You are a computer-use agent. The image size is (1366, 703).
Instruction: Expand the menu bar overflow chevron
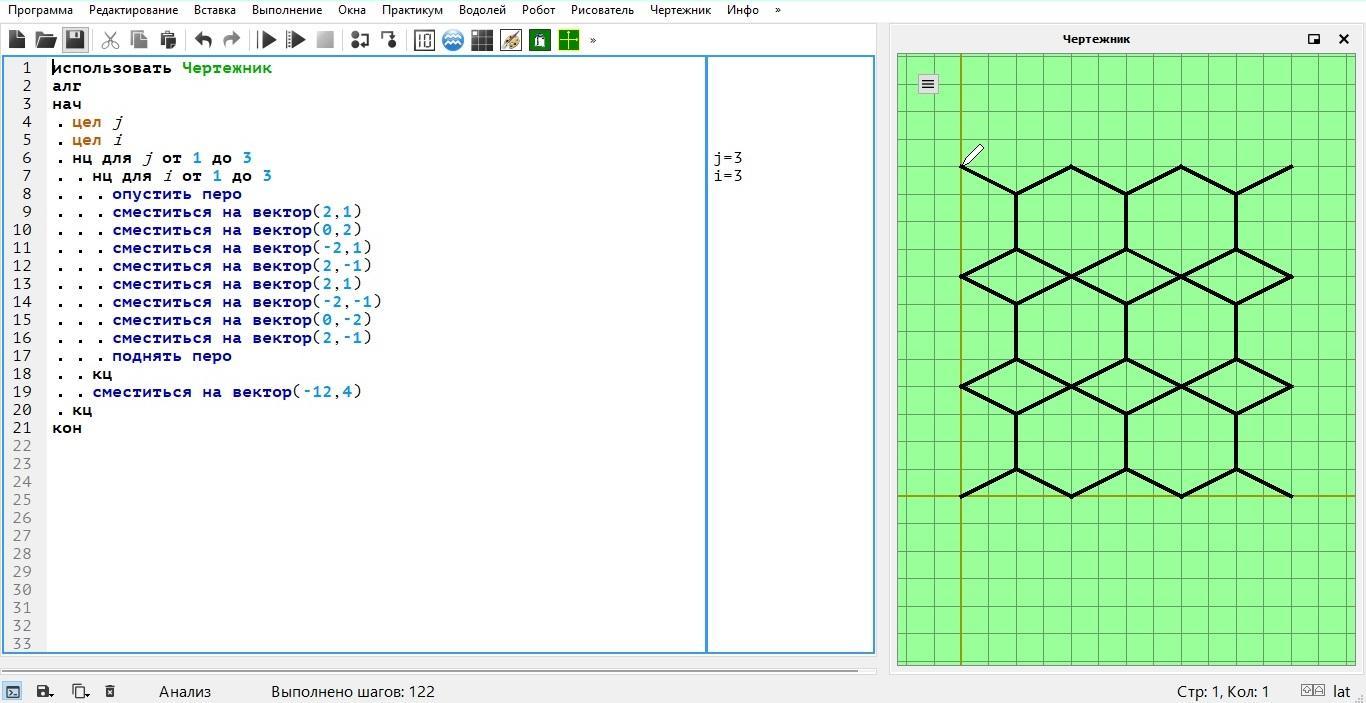tap(778, 10)
